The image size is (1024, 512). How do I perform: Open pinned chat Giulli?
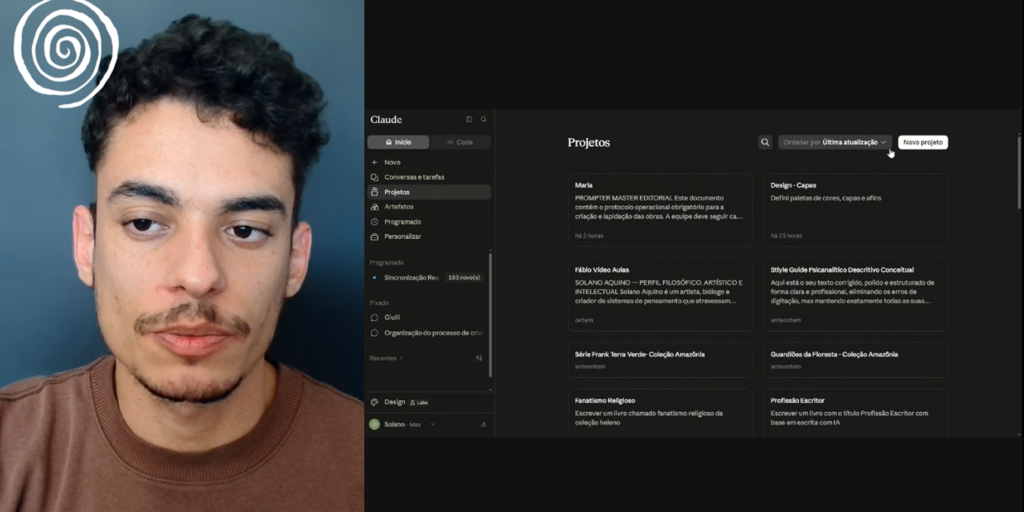point(427,317)
